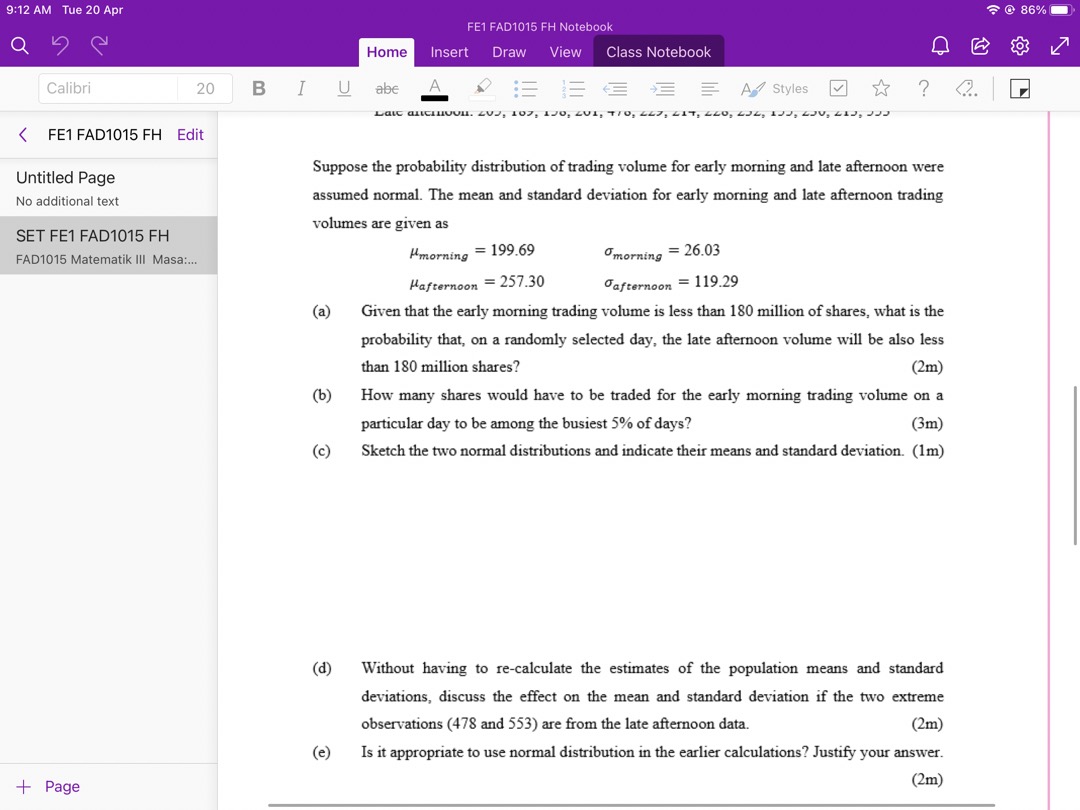This screenshot has width=1080, height=810.
Task: Add a new page with Page button
Action: coord(47,786)
